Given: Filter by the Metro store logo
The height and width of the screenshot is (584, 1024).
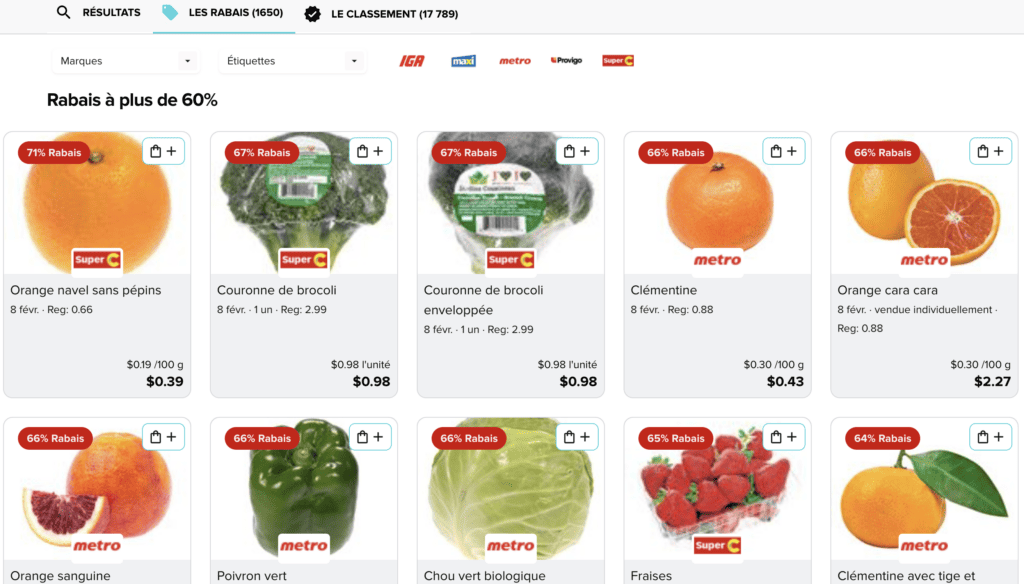Looking at the screenshot, I should (x=515, y=61).
